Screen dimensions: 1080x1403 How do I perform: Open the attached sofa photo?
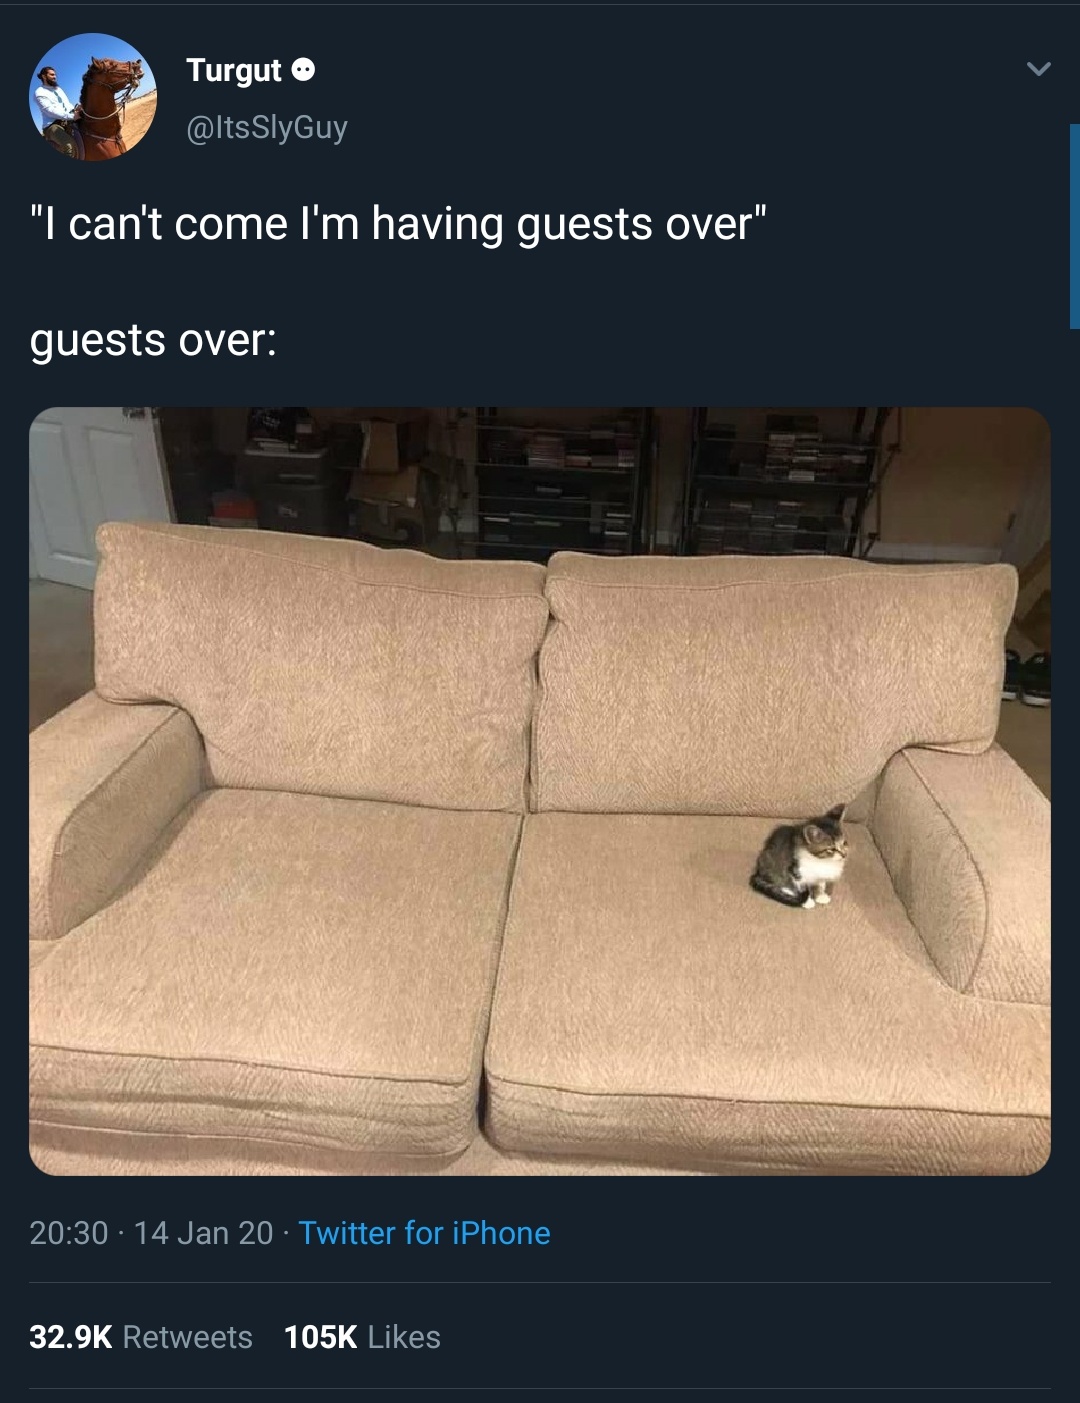pyautogui.click(x=540, y=791)
